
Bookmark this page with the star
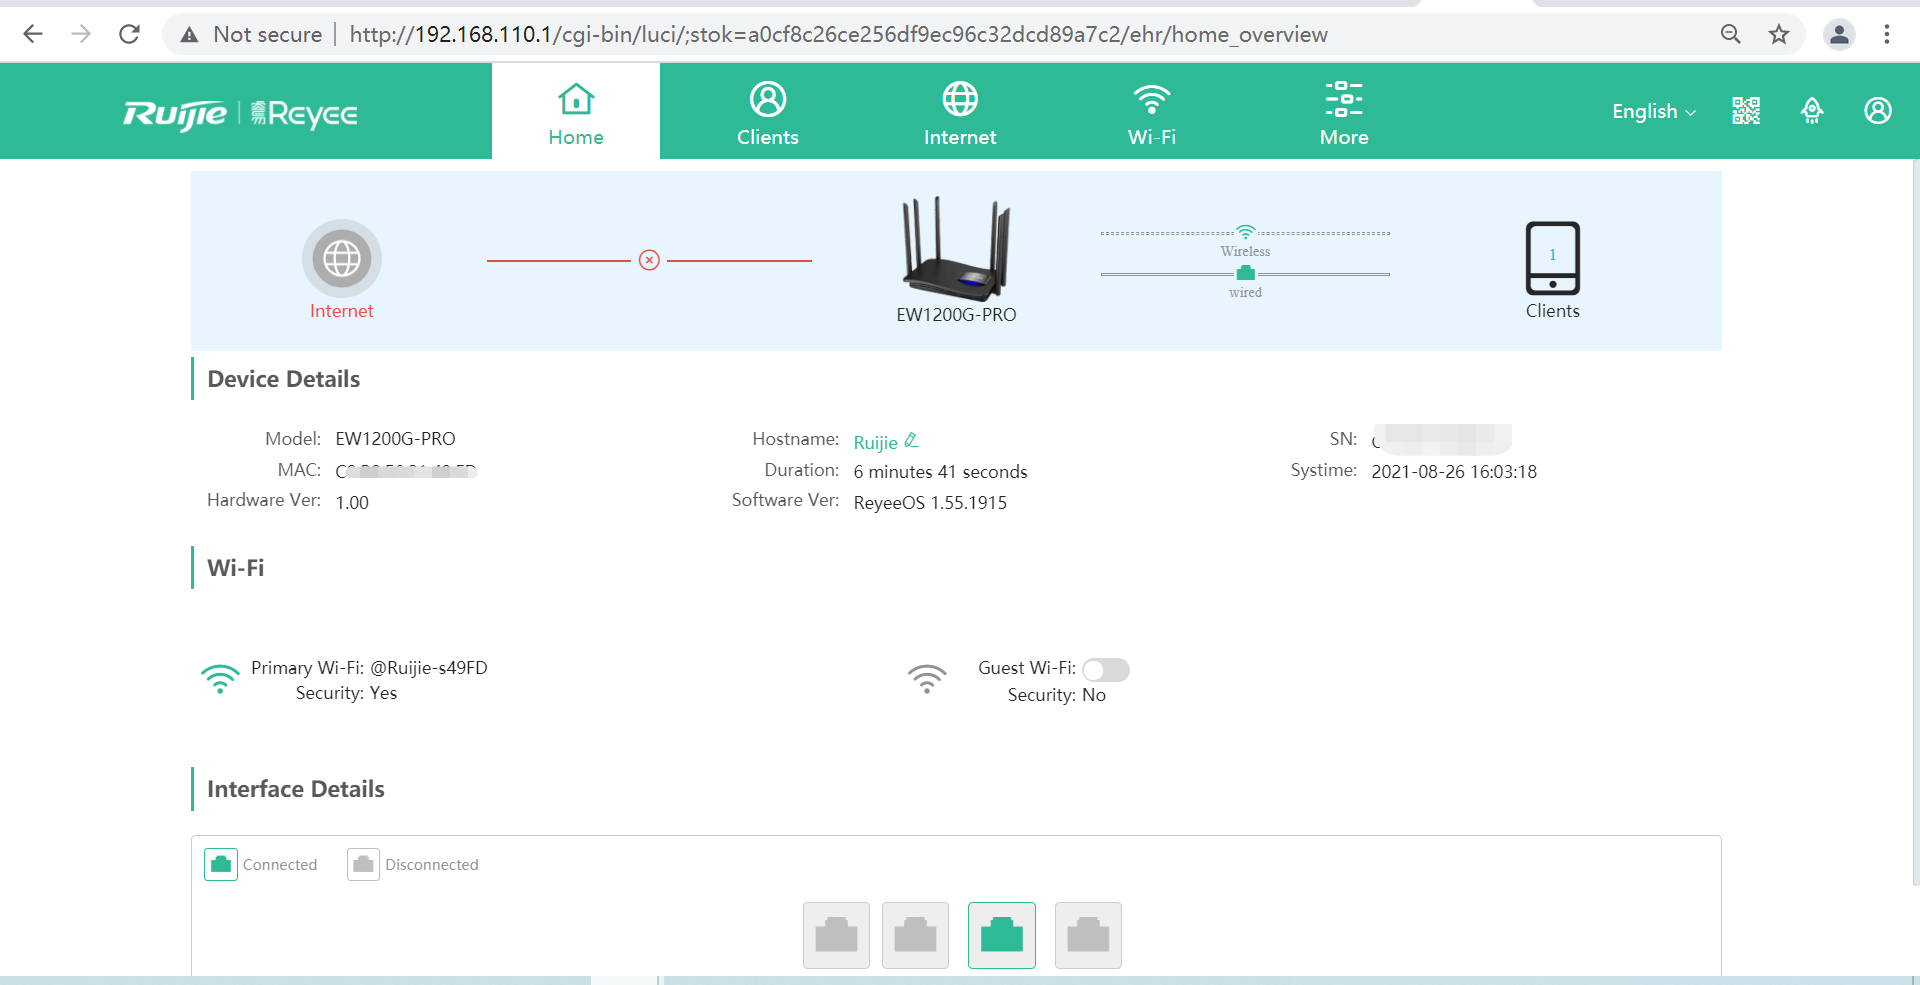coord(1779,34)
